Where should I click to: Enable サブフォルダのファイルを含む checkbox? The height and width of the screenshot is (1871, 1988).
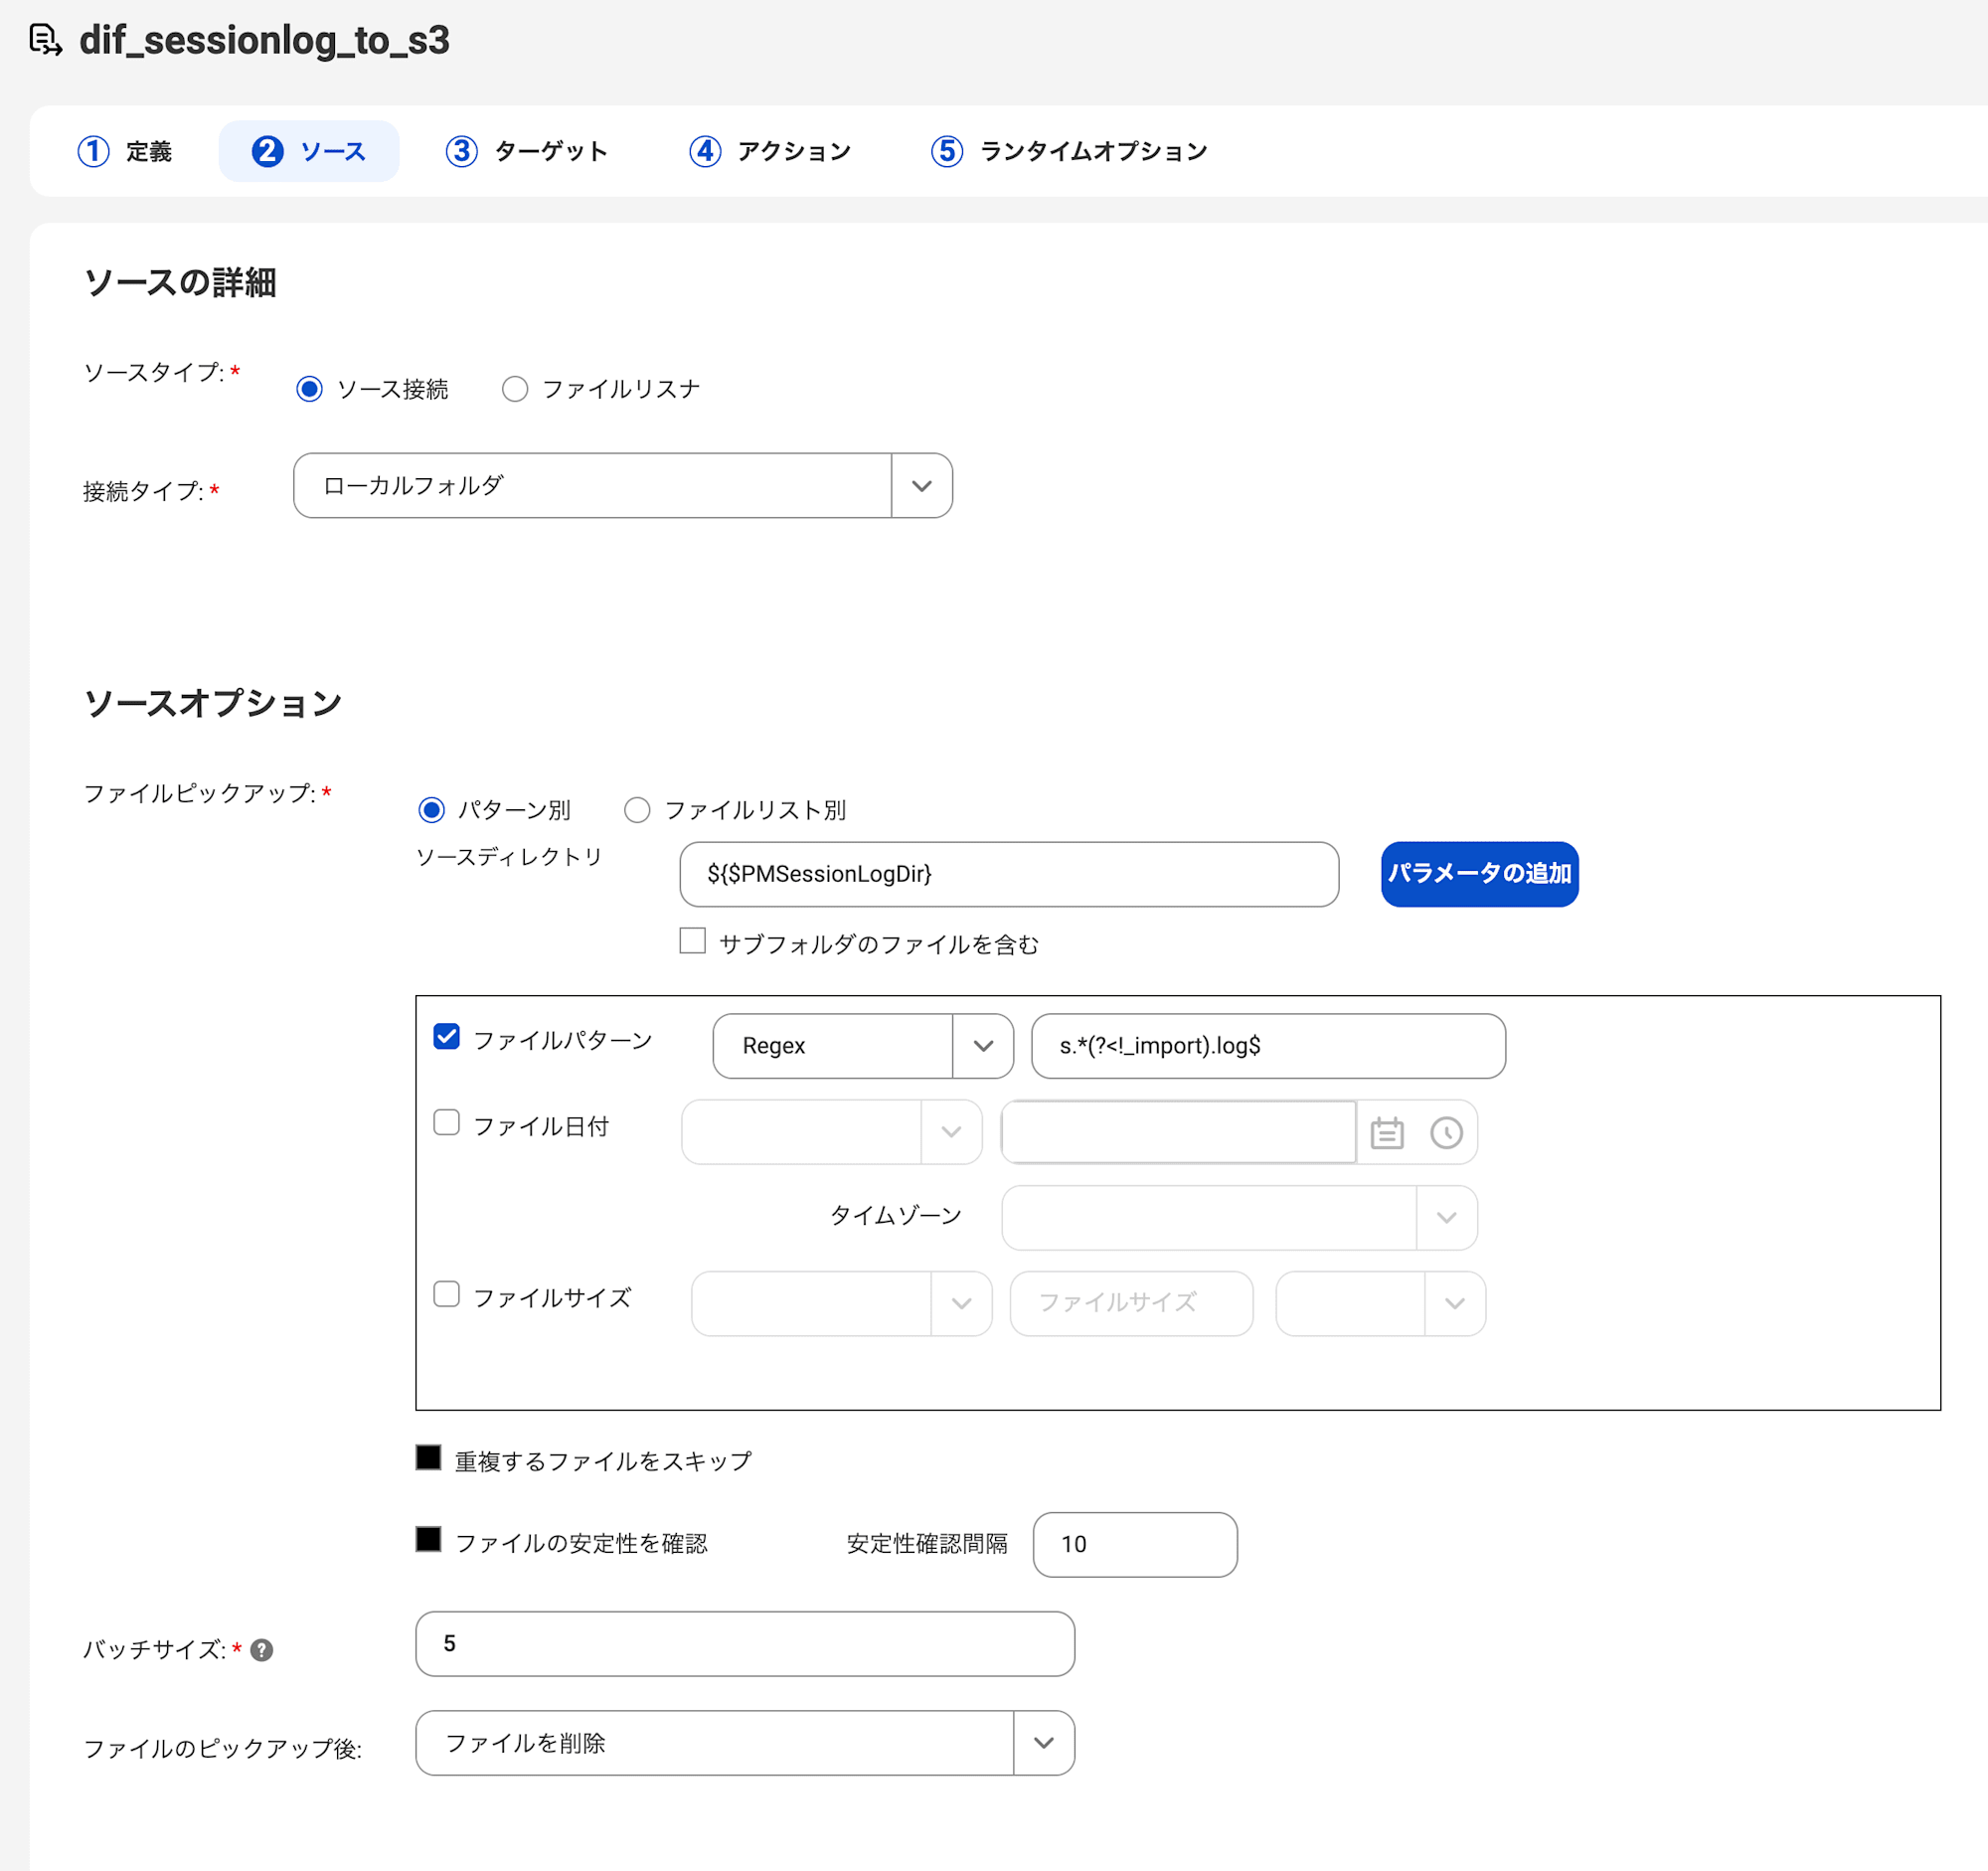click(x=693, y=941)
